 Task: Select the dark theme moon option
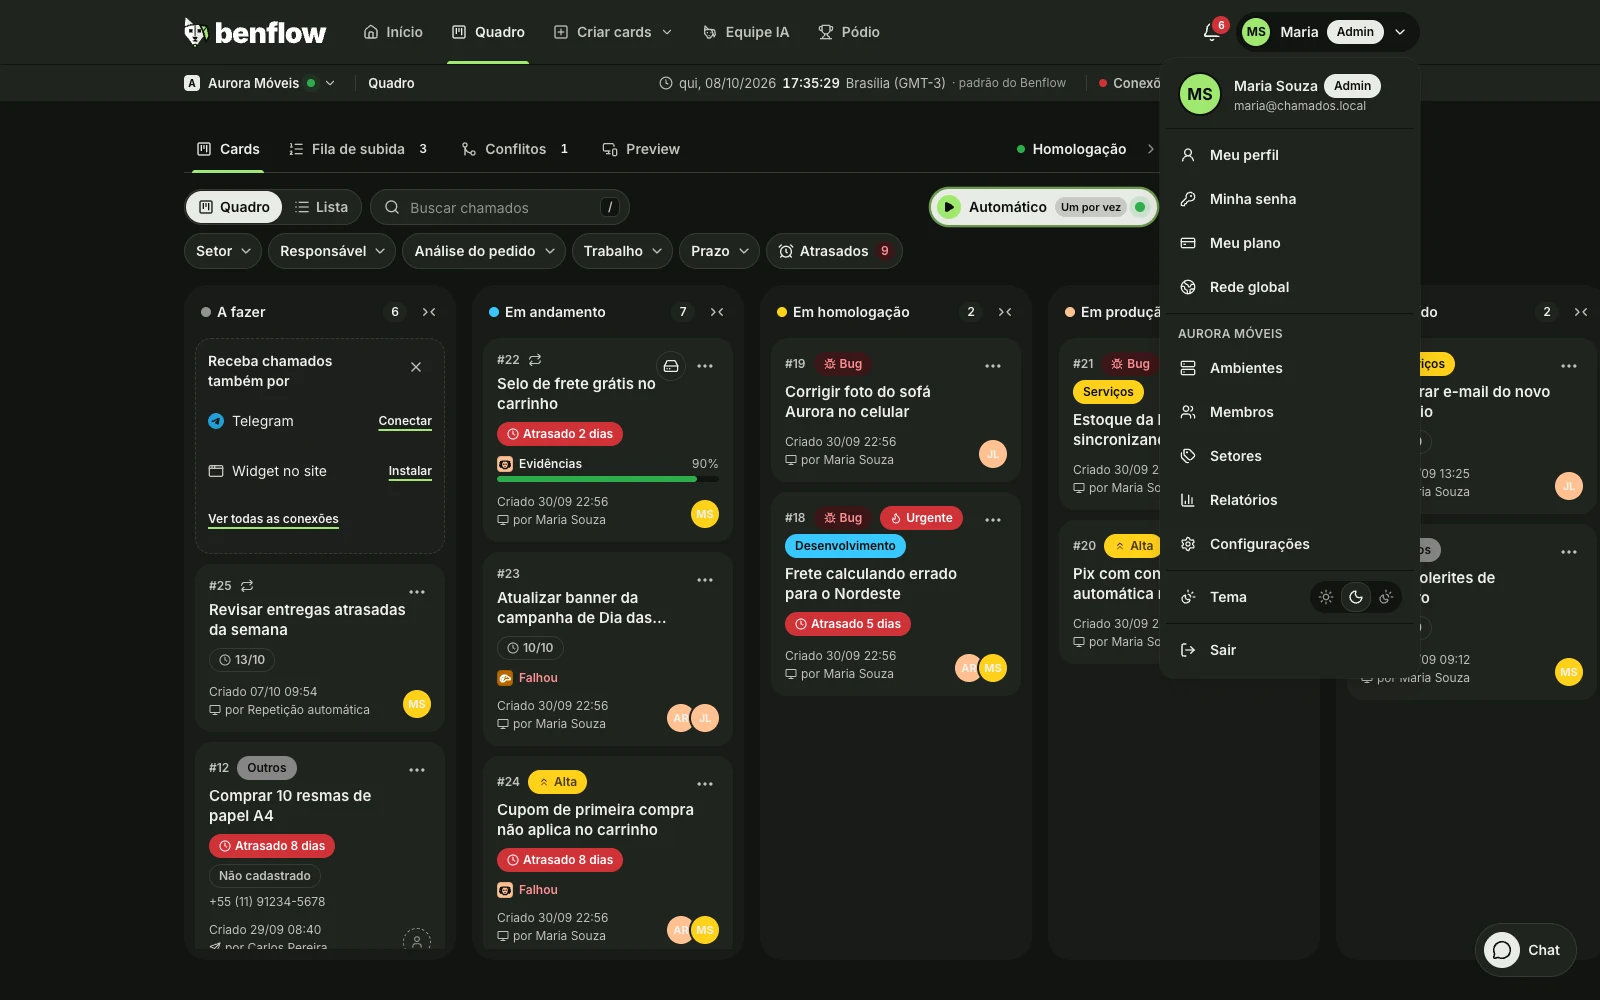pyautogui.click(x=1356, y=597)
